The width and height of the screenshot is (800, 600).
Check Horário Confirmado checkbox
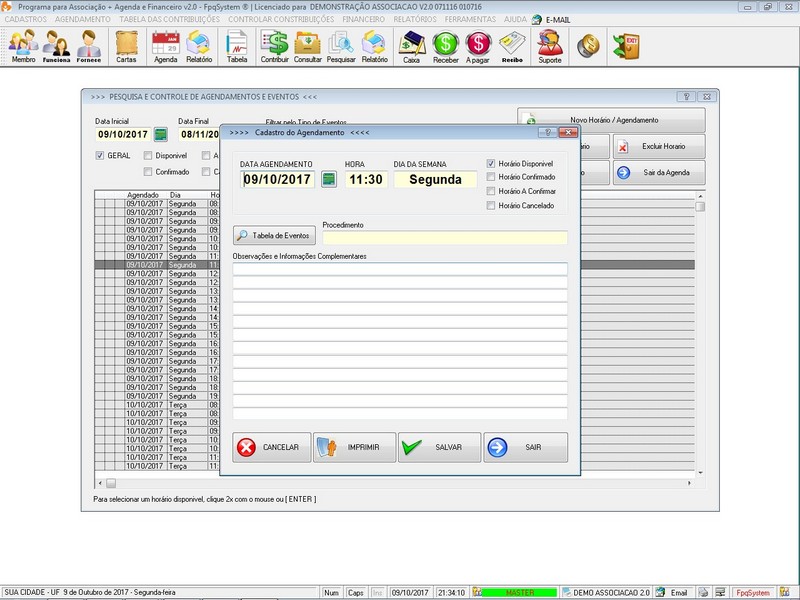[x=491, y=177]
